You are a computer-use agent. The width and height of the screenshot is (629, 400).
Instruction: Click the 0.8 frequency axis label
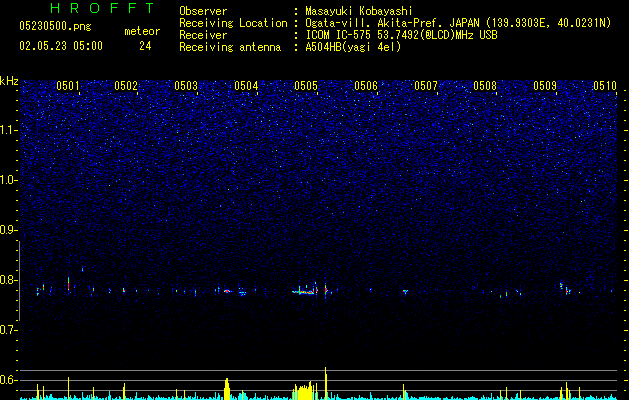(x=8, y=280)
